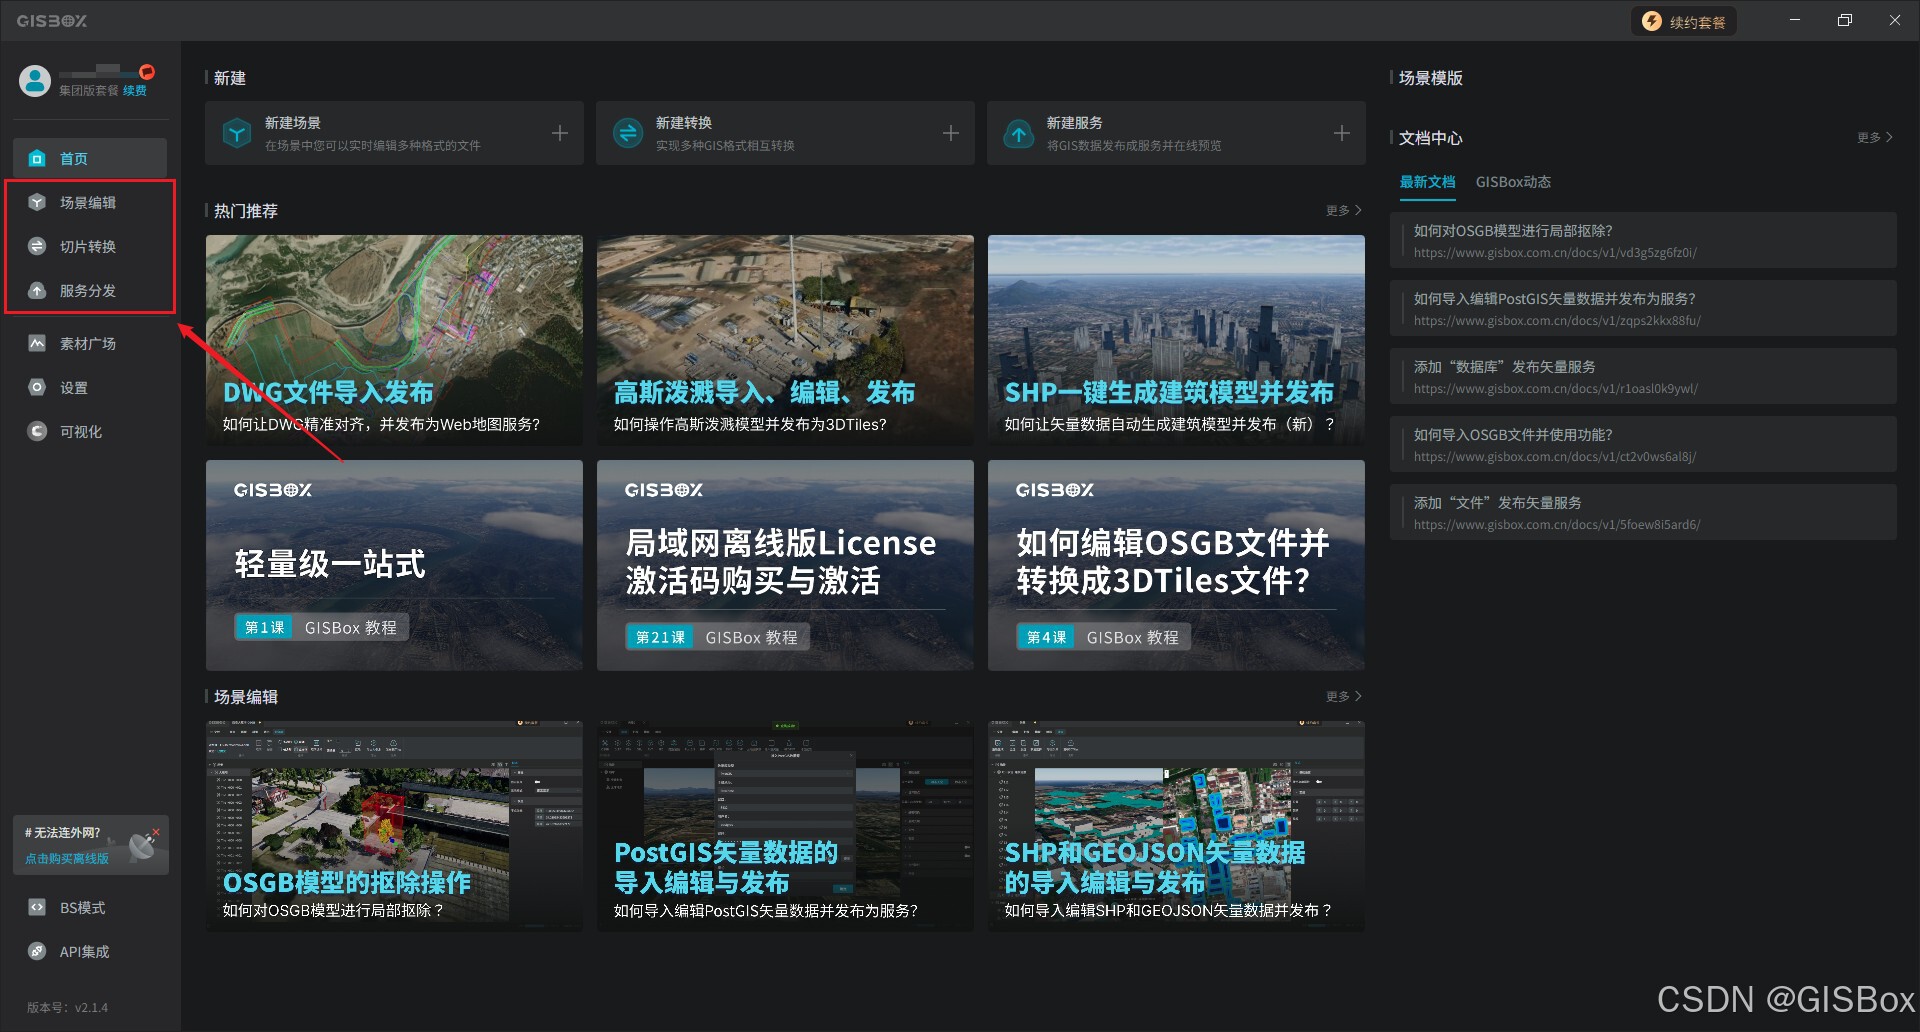Viewport: 1920px width, 1032px height.
Task: Select 服务分发 menu item
Action: pos(90,290)
